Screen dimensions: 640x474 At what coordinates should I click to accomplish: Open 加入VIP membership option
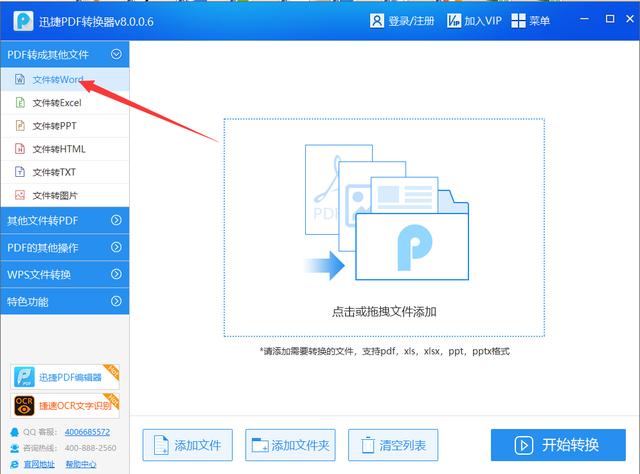point(483,21)
